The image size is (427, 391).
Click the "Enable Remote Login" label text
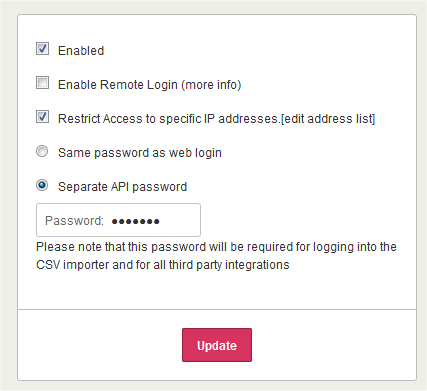pos(118,85)
